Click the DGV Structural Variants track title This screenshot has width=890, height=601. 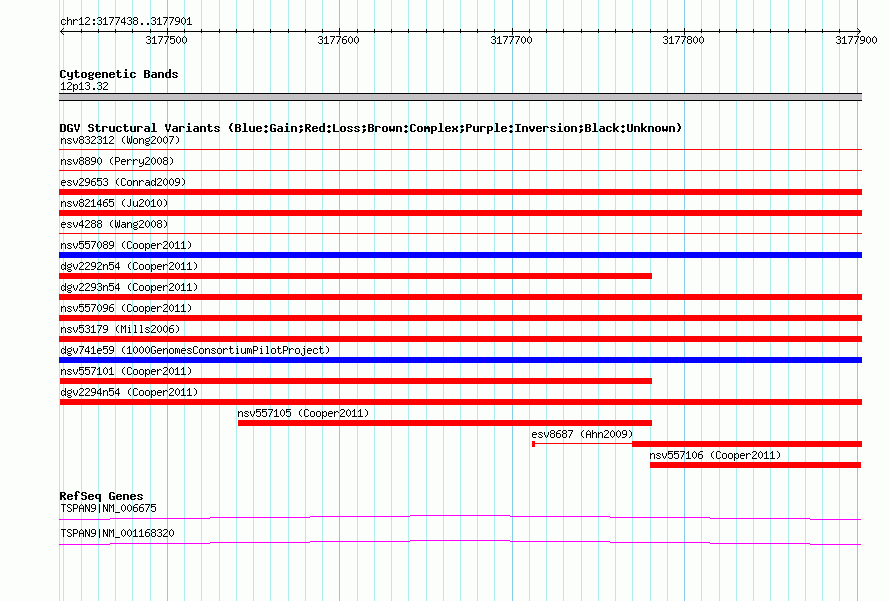[371, 128]
